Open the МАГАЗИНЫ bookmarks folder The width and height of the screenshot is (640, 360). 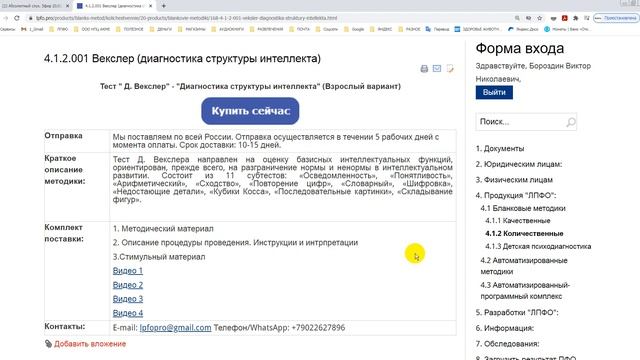(191, 29)
